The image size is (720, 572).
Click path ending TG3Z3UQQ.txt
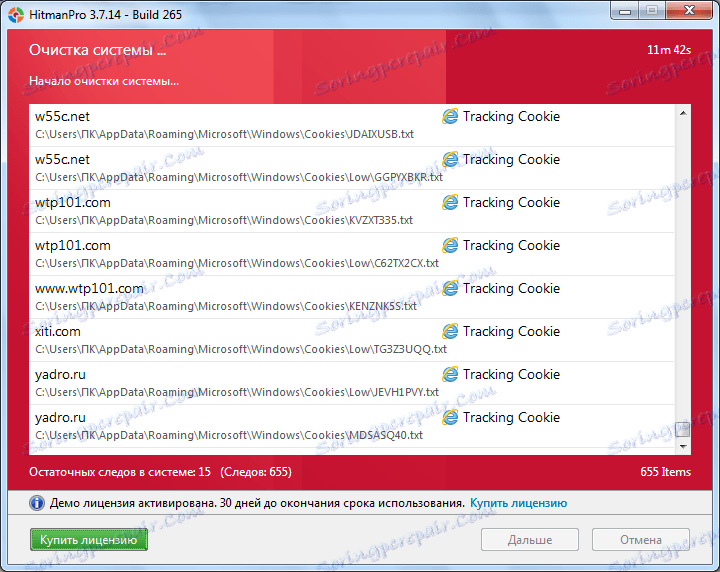pos(241,349)
